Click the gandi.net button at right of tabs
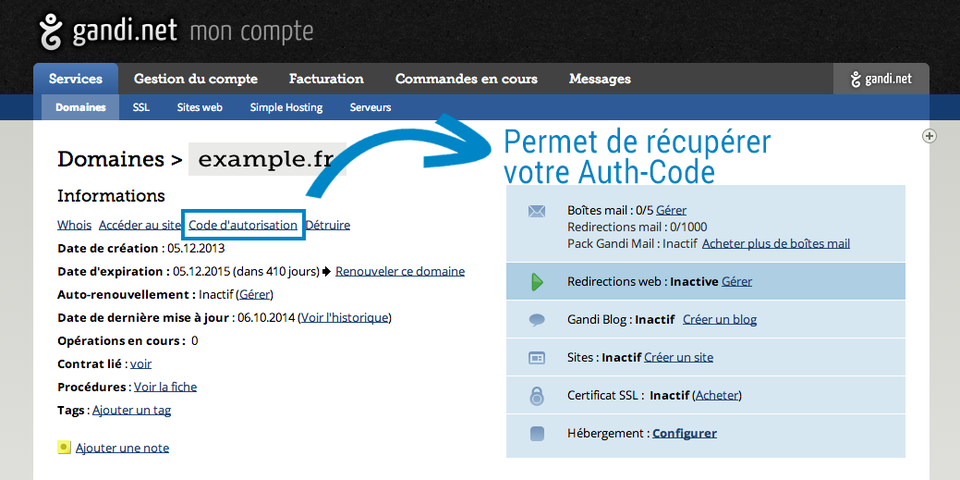Image resolution: width=960 pixels, height=480 pixels. [881, 79]
